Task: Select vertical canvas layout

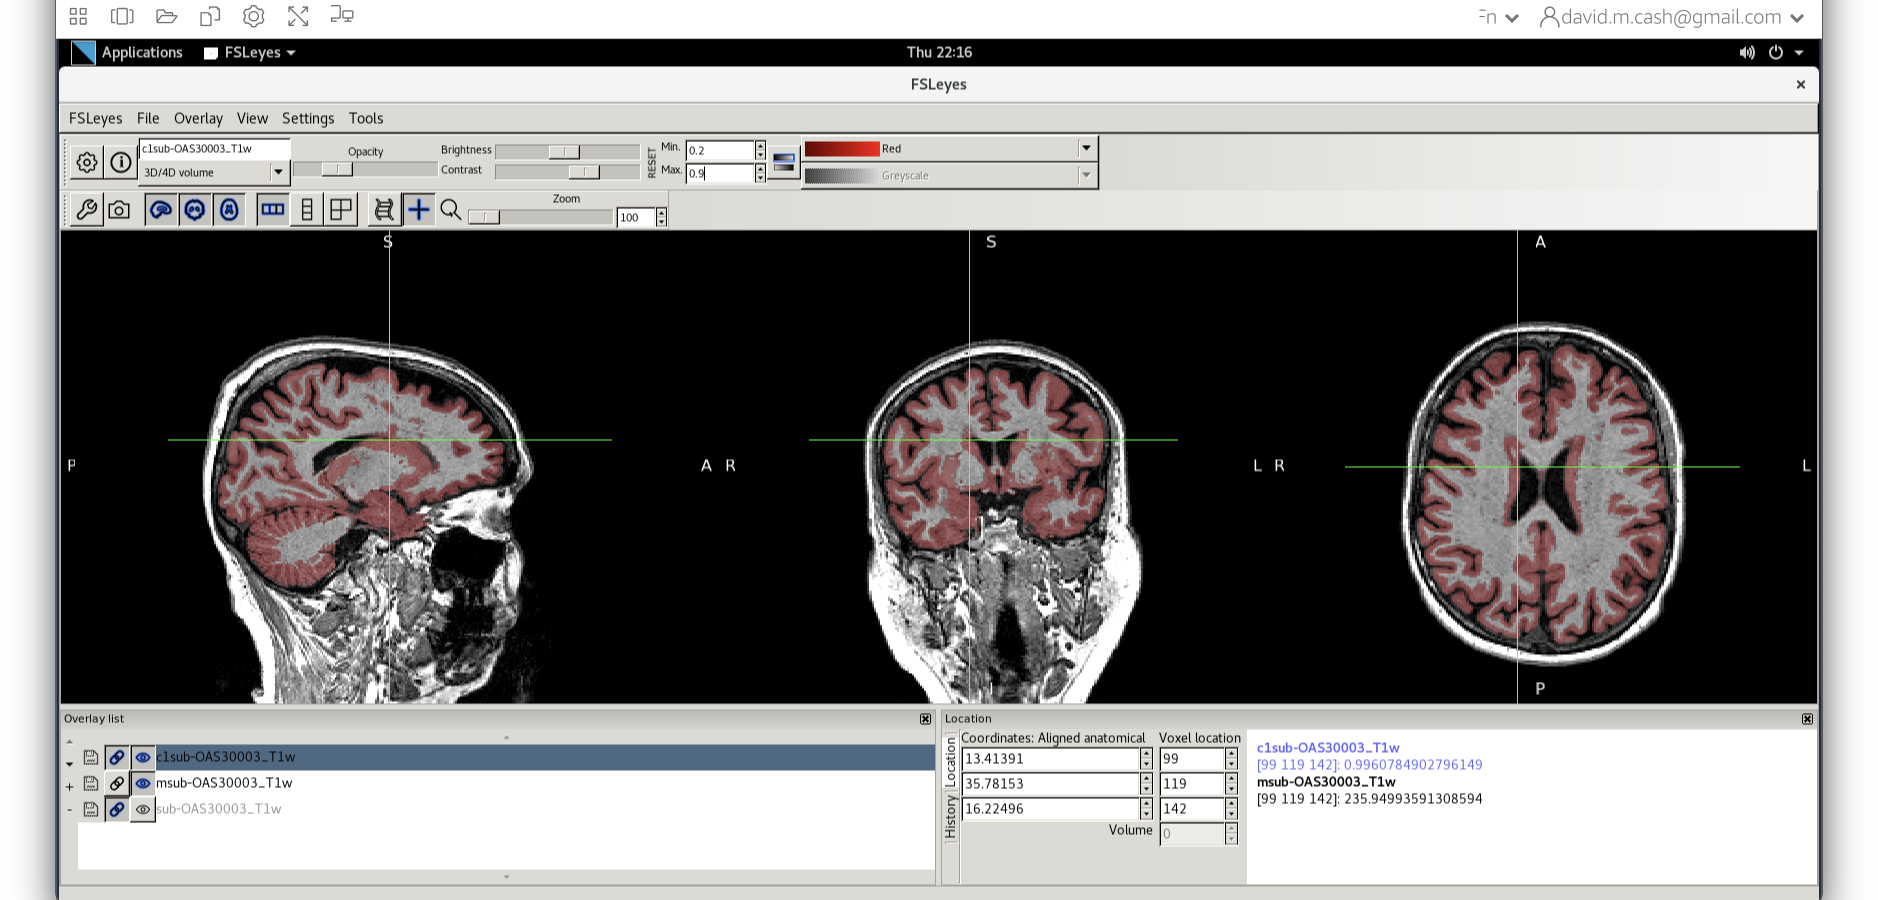Action: [307, 210]
